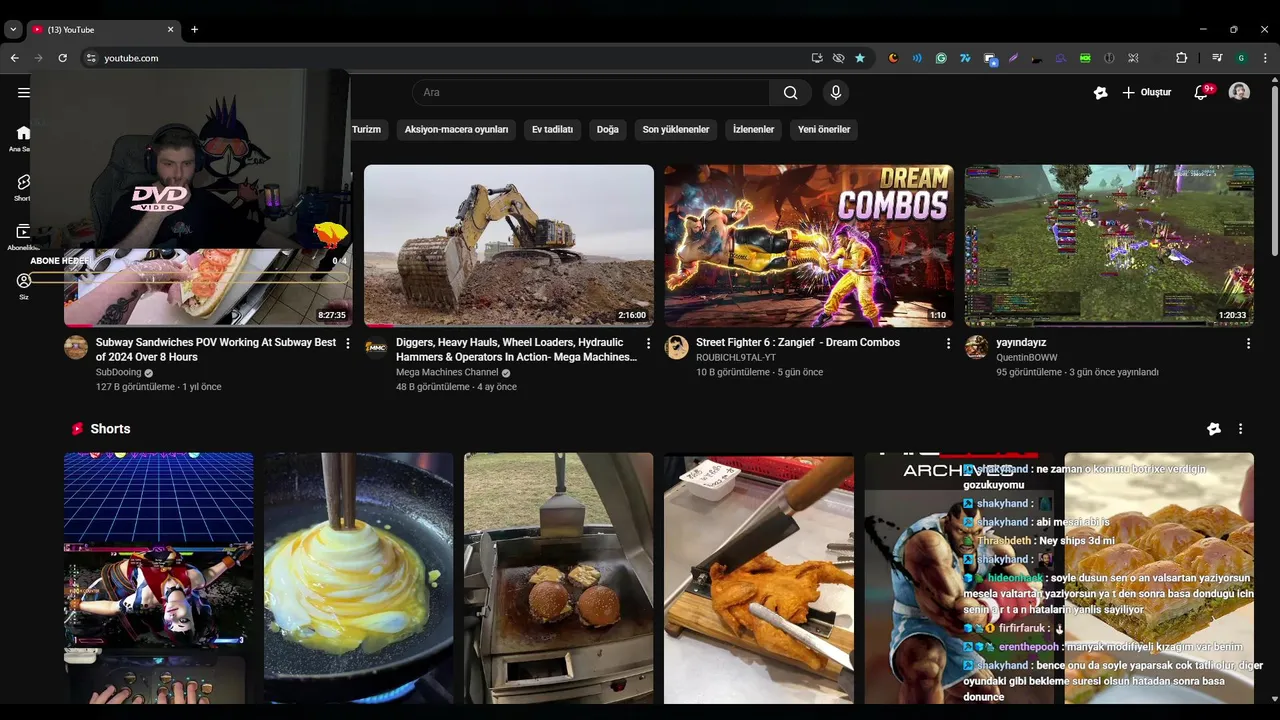
Task: Click the ROUBICHL9TAL-YT channel avatar
Action: (x=677, y=347)
